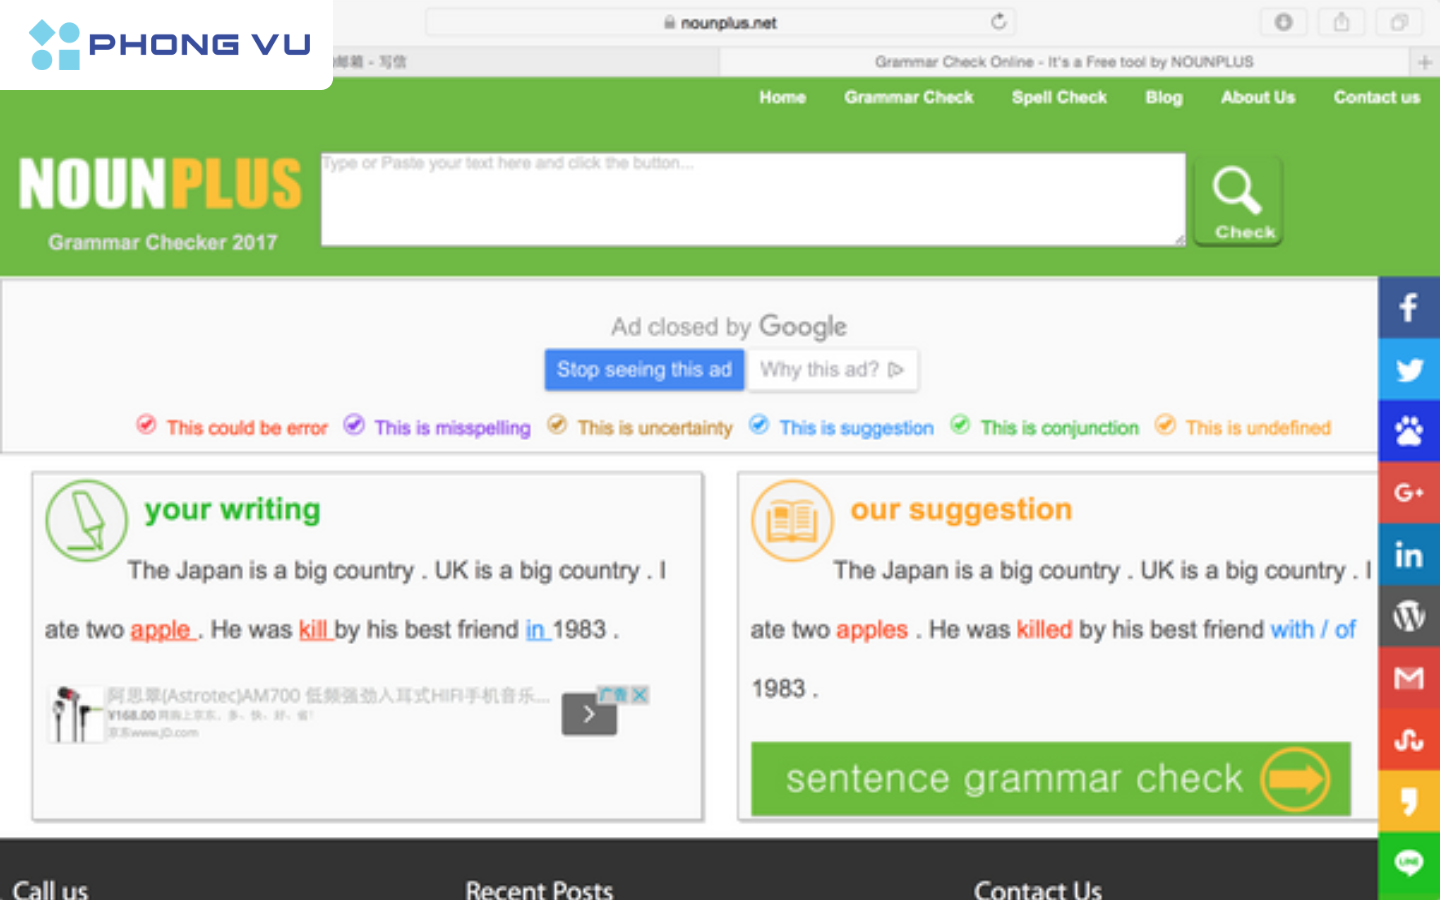Screen dimensions: 1440x900
Task: Open the earphone ad thumbnail
Action: click(x=76, y=714)
